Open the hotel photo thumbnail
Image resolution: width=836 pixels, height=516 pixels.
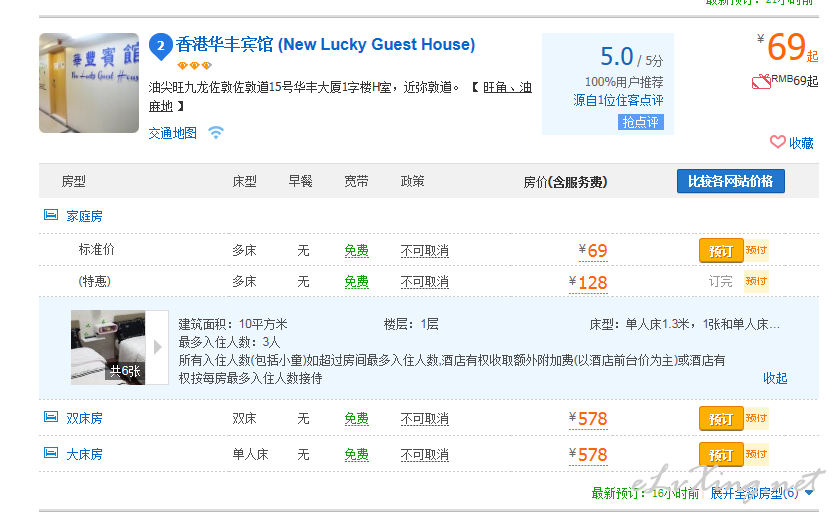click(89, 83)
